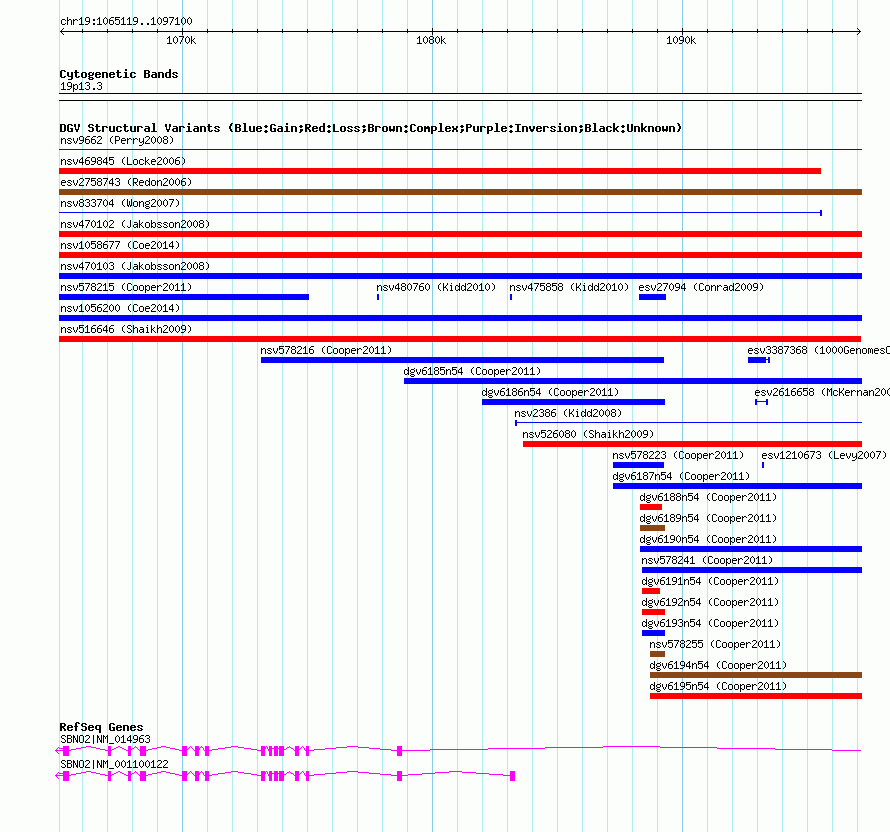Image resolution: width=890 pixels, height=832 pixels.
Task: Select the nsv470102 (Jakobsson2008) label
Action: tap(135, 224)
